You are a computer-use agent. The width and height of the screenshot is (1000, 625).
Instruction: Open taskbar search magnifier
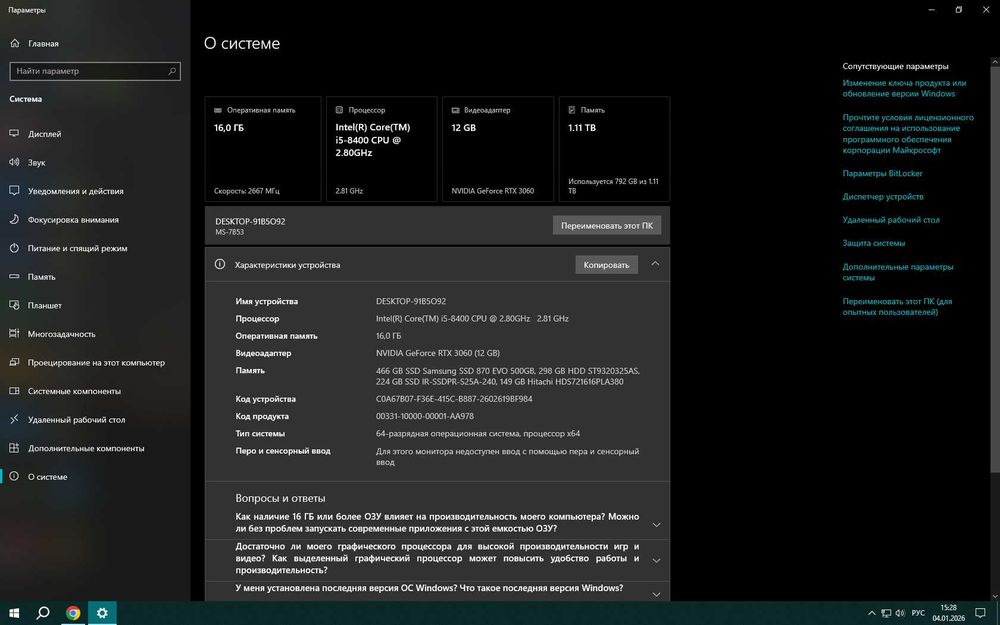click(x=43, y=614)
